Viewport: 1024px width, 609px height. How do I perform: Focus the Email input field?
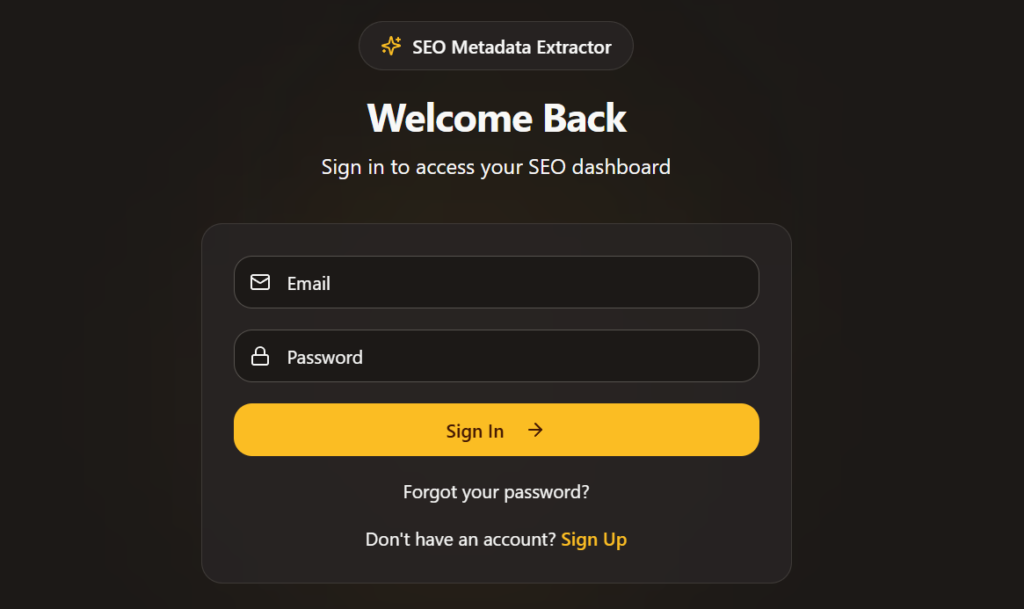click(x=520, y=283)
